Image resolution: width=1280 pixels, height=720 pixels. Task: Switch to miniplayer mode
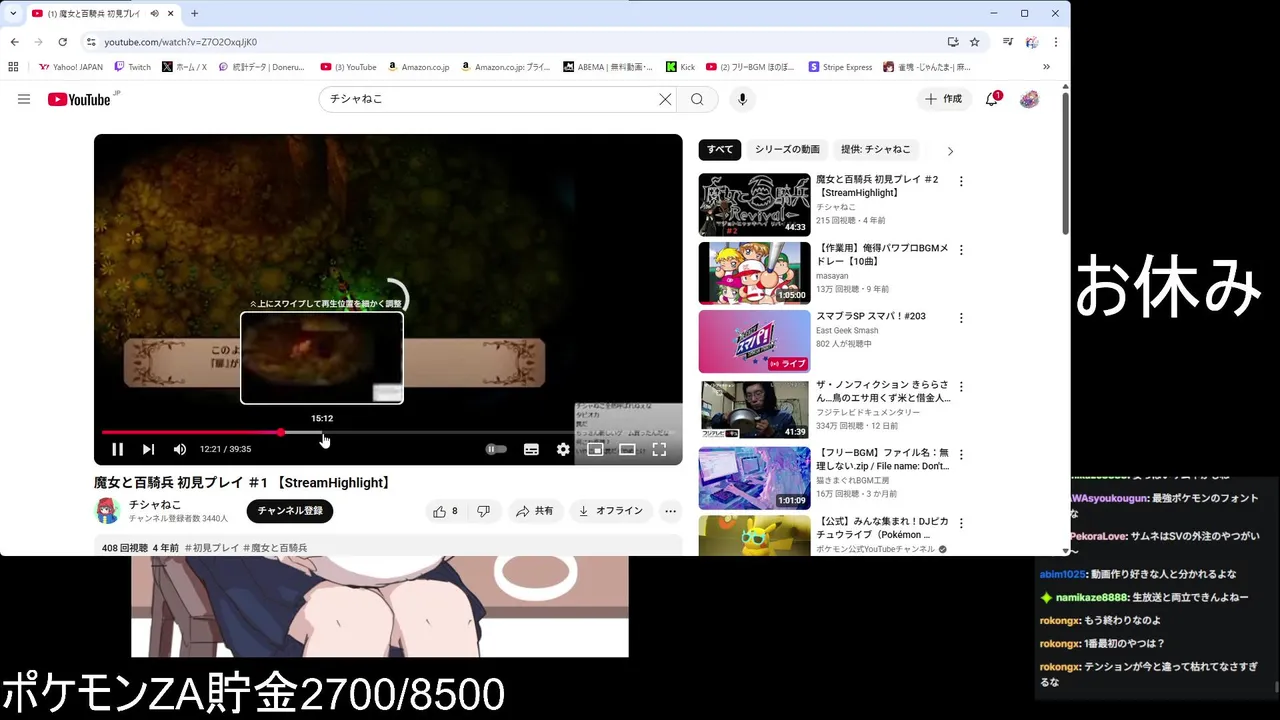pyautogui.click(x=595, y=450)
